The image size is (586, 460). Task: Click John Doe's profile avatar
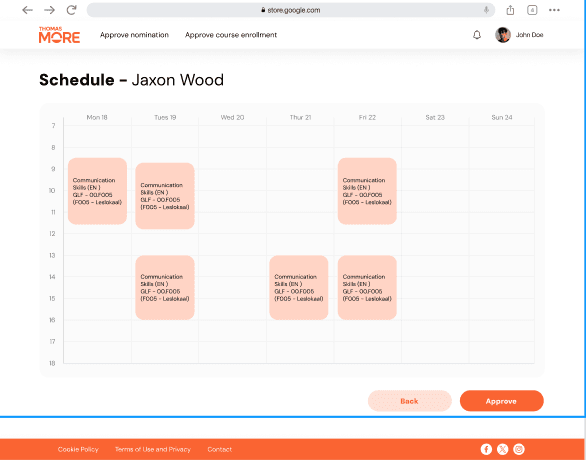[503, 35]
